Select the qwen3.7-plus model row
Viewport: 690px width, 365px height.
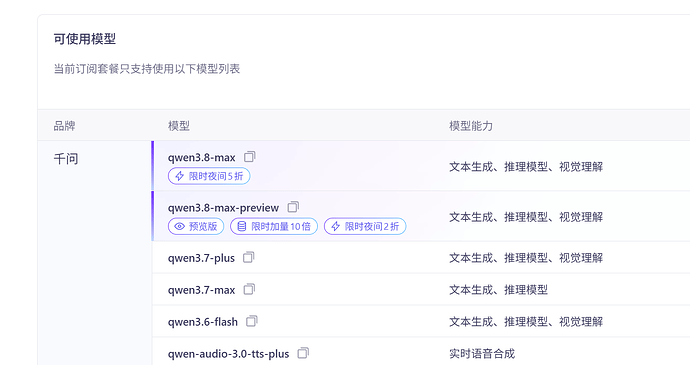(x=421, y=258)
